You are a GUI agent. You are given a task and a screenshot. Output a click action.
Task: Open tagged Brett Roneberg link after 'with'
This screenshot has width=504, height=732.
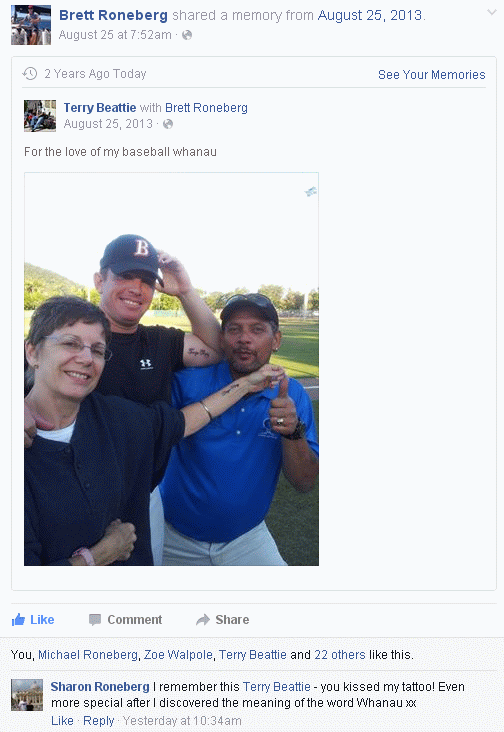(206, 108)
